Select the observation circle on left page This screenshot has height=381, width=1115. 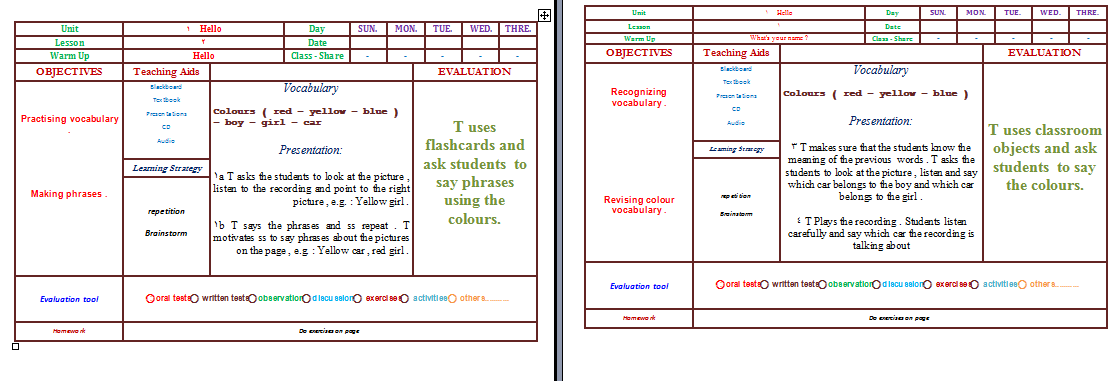pos(252,299)
